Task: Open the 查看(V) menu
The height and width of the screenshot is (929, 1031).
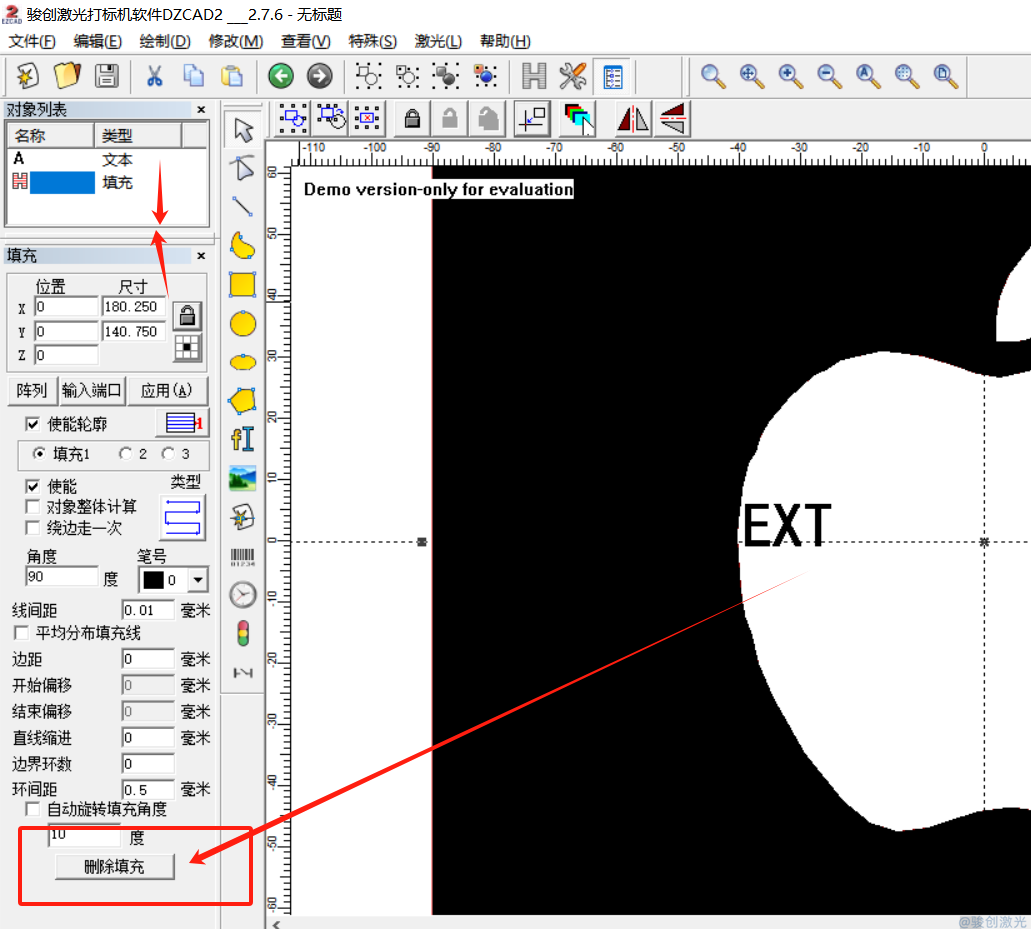Action: click(x=306, y=41)
